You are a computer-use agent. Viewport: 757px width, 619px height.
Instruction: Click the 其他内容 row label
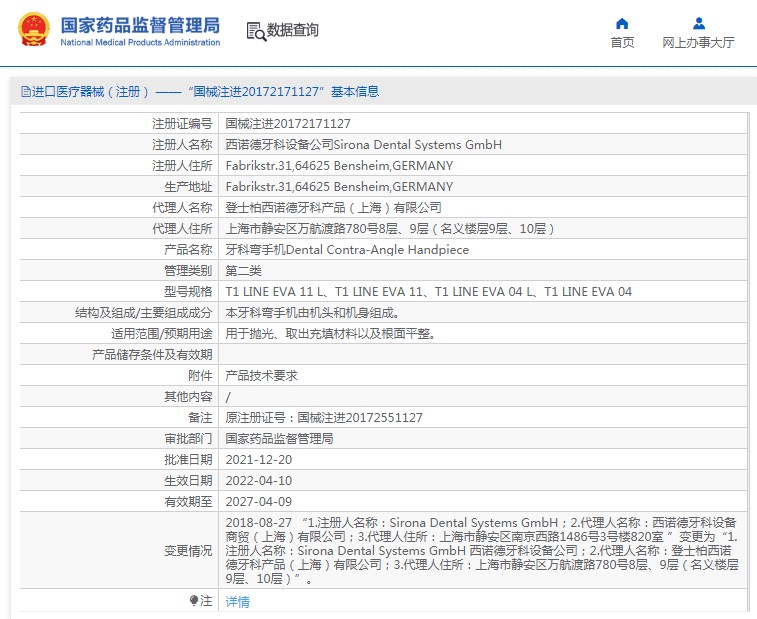pyautogui.click(x=188, y=397)
